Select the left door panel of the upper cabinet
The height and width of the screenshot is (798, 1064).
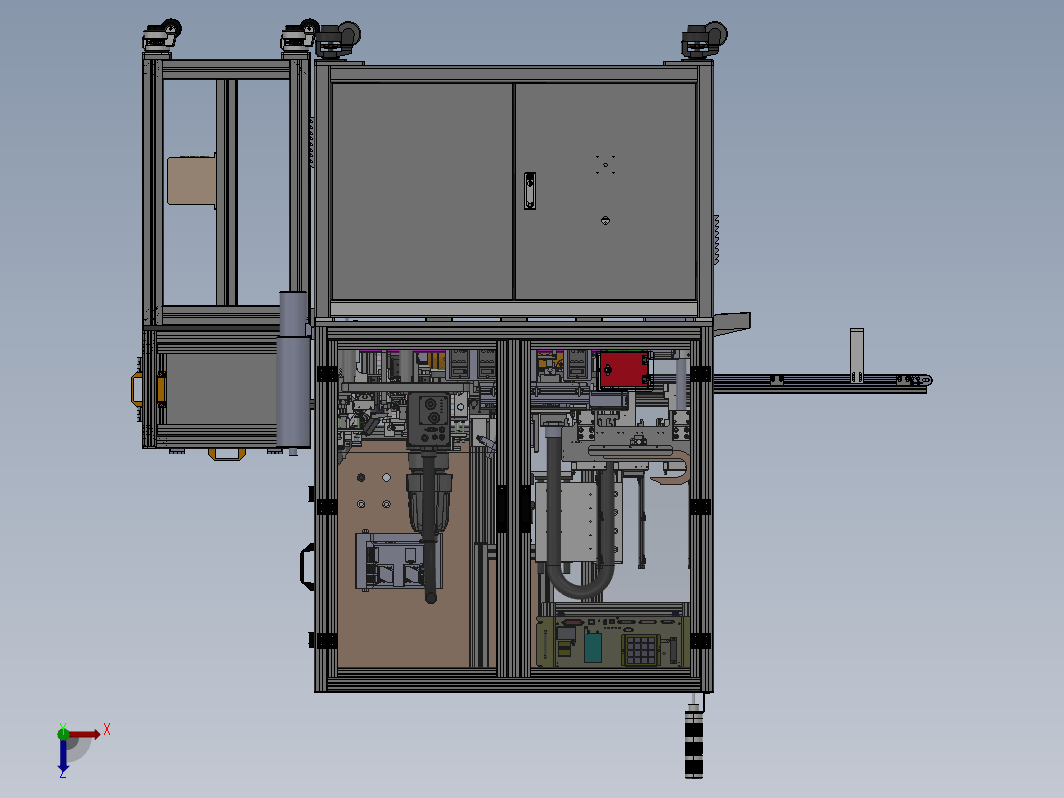point(422,191)
